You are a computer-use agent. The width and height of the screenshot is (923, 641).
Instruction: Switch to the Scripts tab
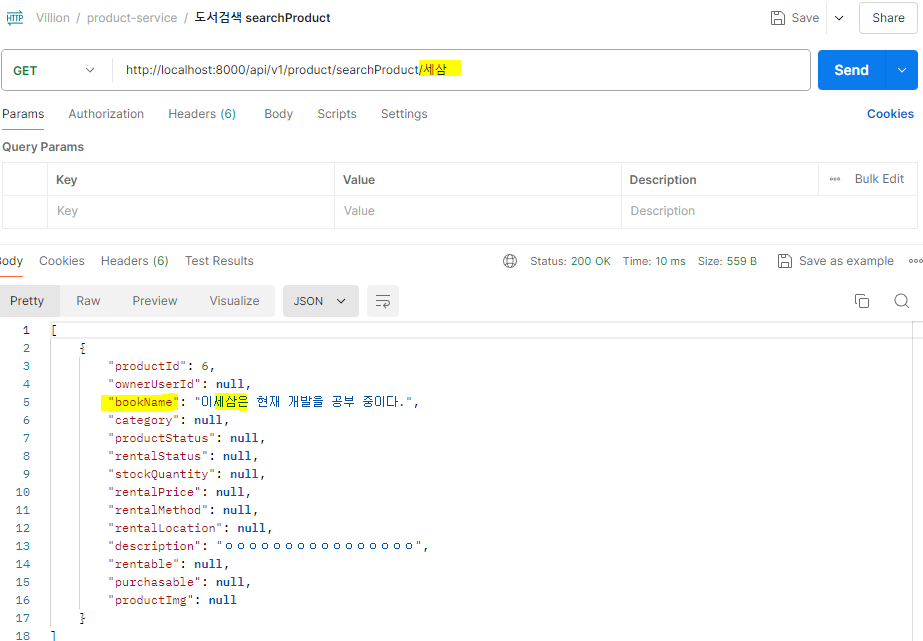pyautogui.click(x=337, y=114)
